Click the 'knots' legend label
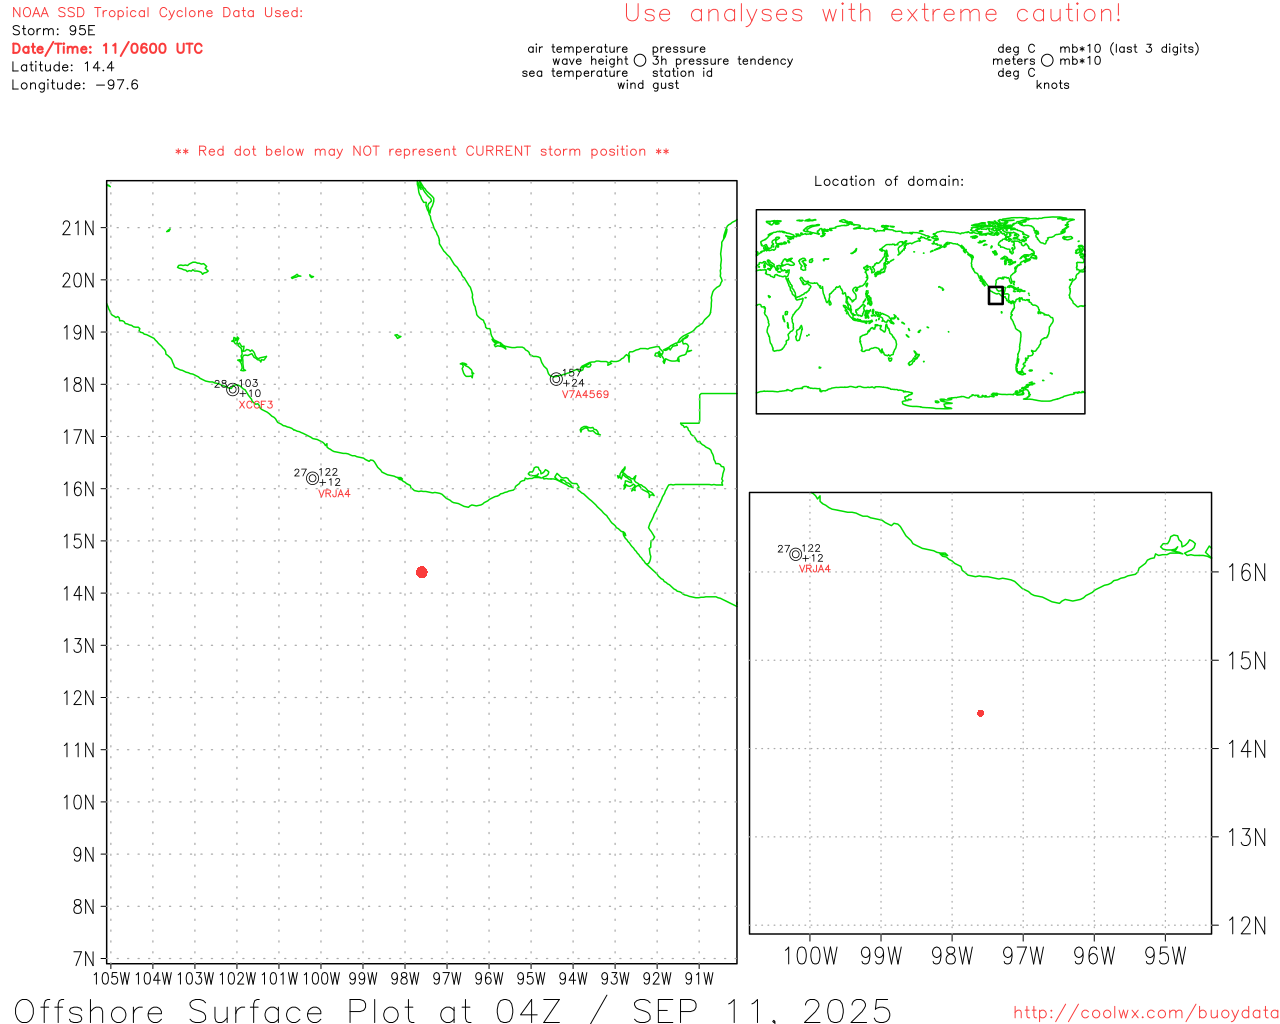Screen dimensions: 1280x1024 pos(1053,85)
